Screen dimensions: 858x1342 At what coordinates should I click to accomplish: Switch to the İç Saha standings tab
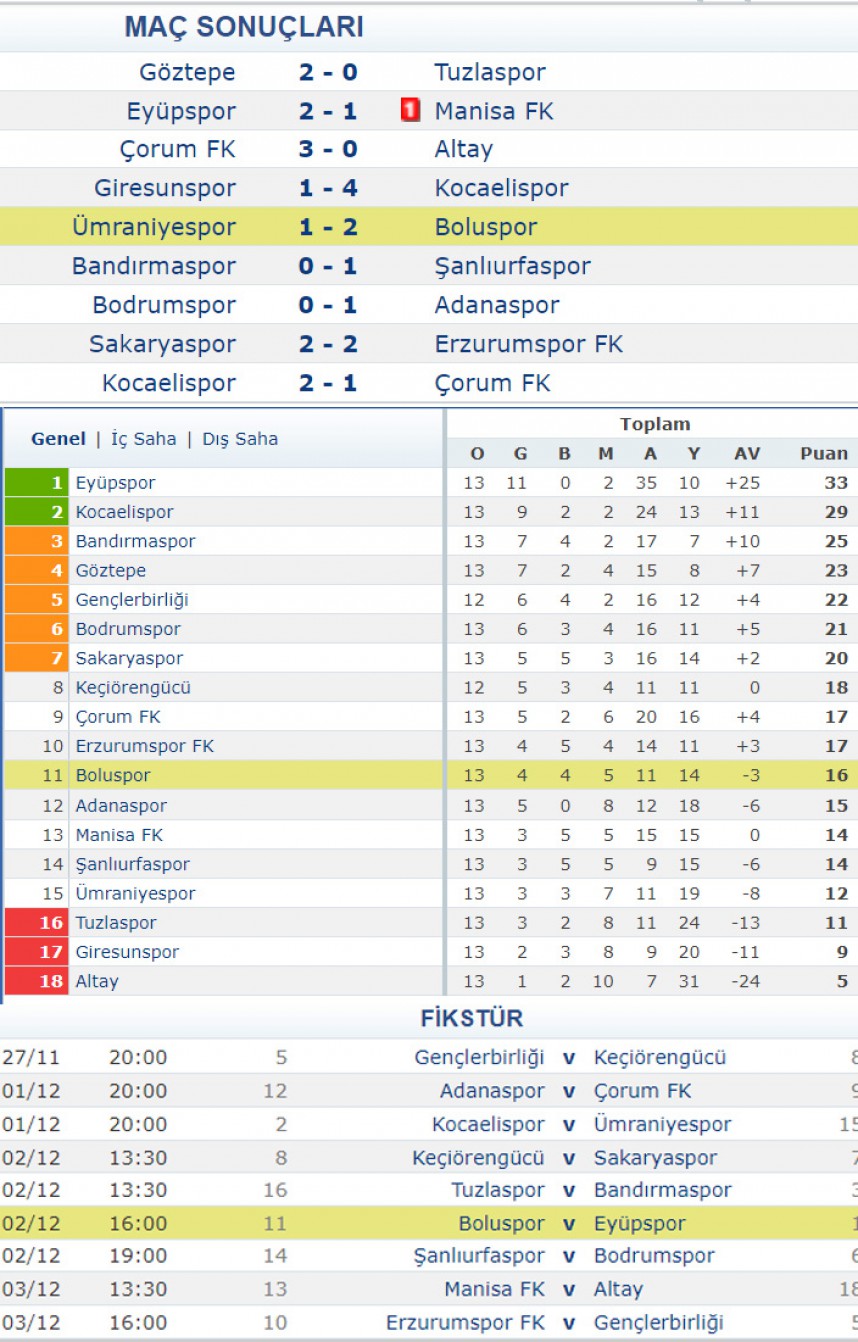click(143, 439)
